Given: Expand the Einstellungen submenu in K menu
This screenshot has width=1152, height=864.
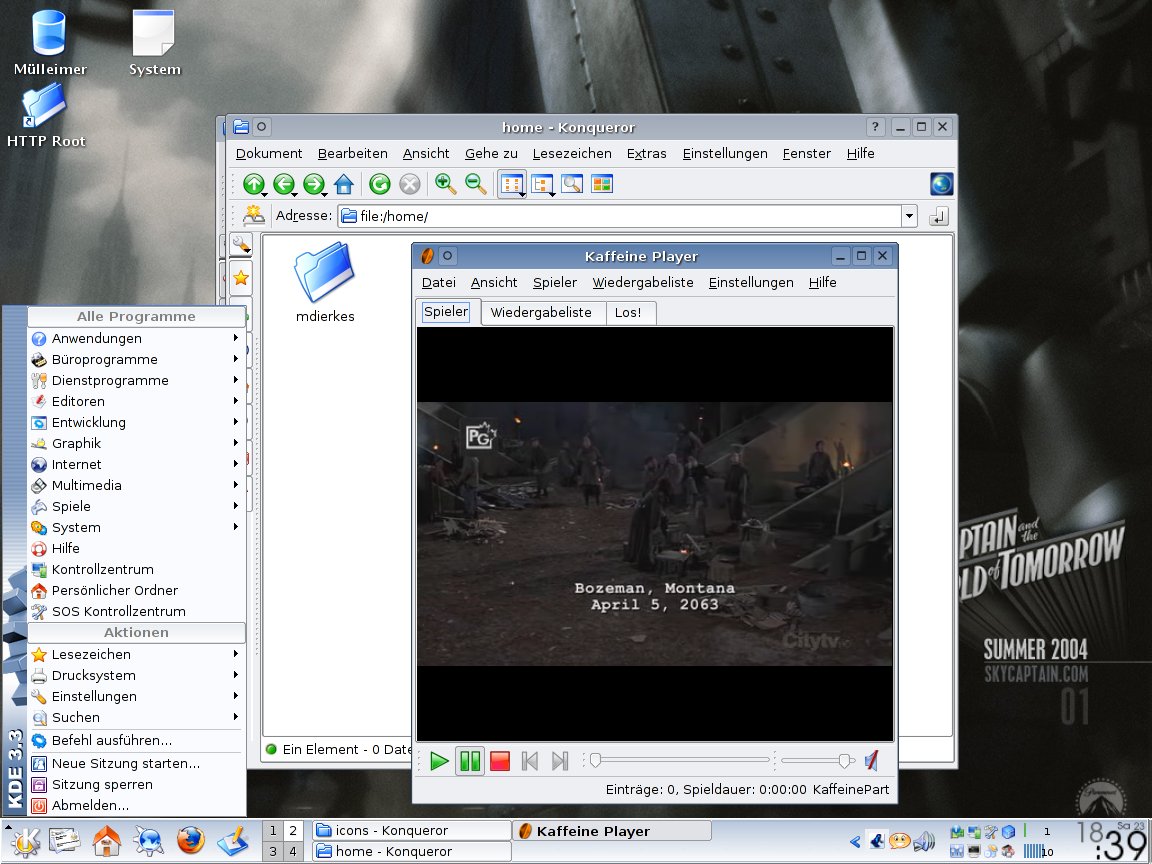Looking at the screenshot, I should tap(136, 696).
